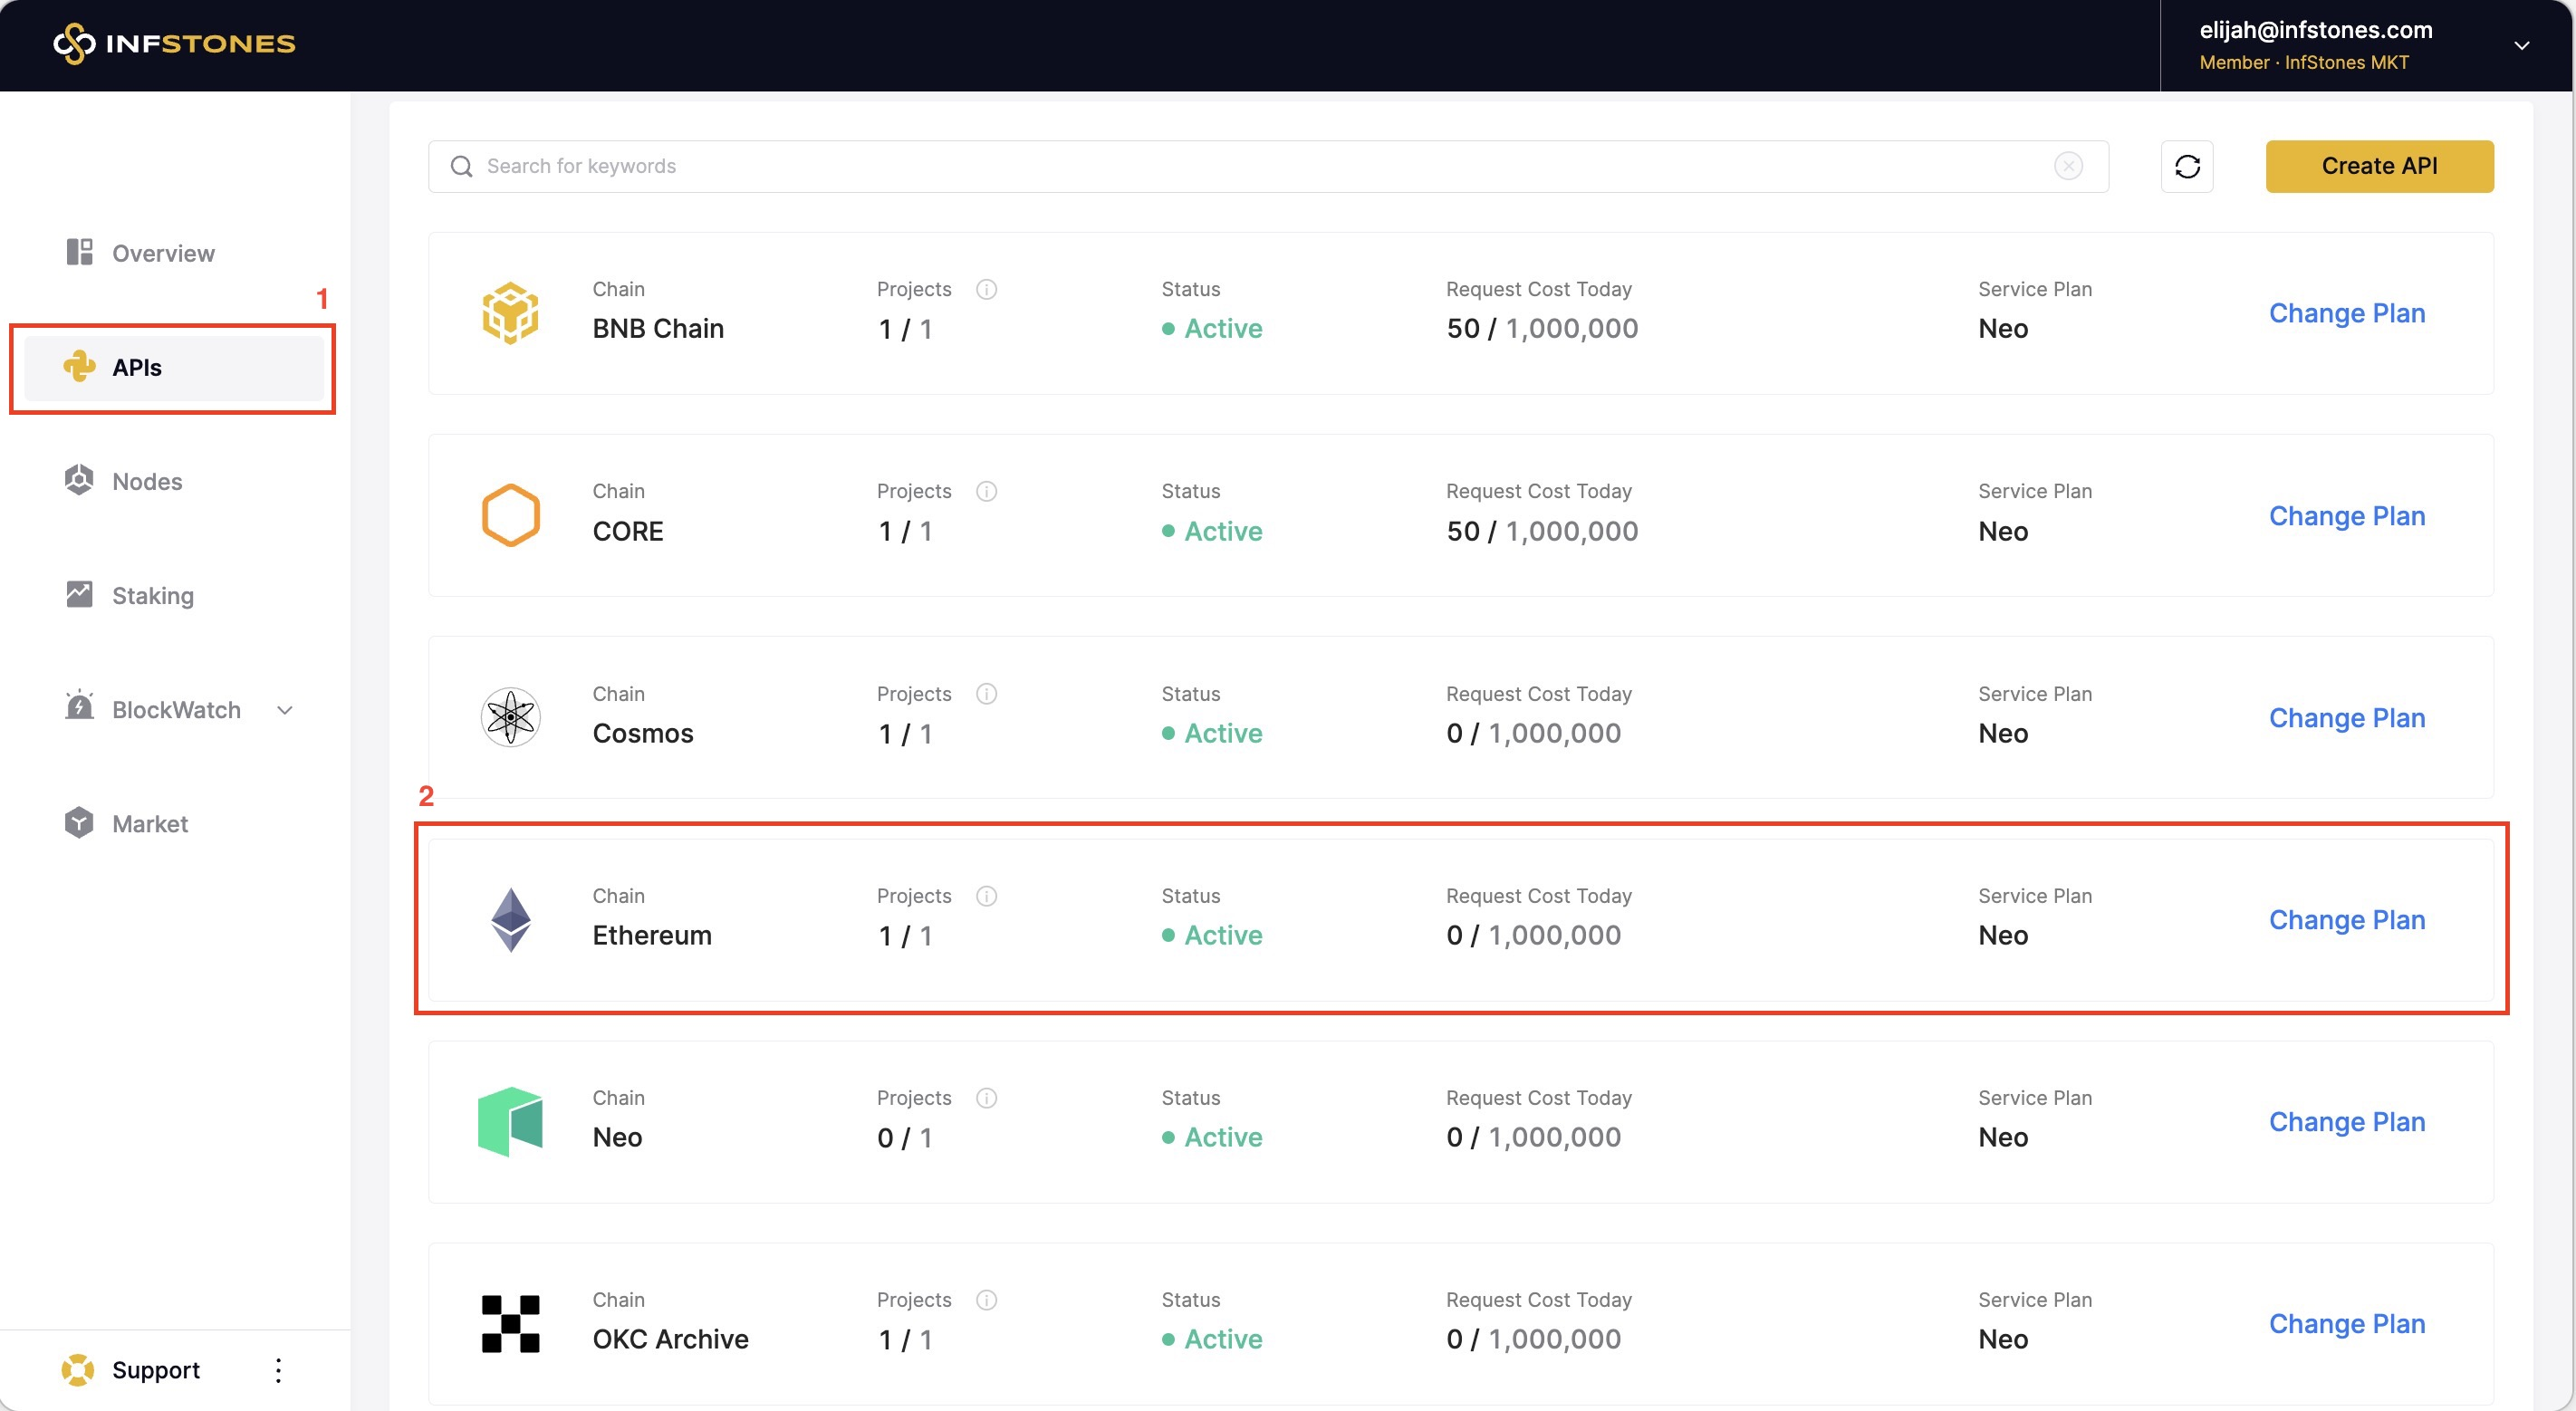Screen dimensions: 2576x1411
Task: Click the Projects info icon for OKC Archive
Action: pos(986,1300)
